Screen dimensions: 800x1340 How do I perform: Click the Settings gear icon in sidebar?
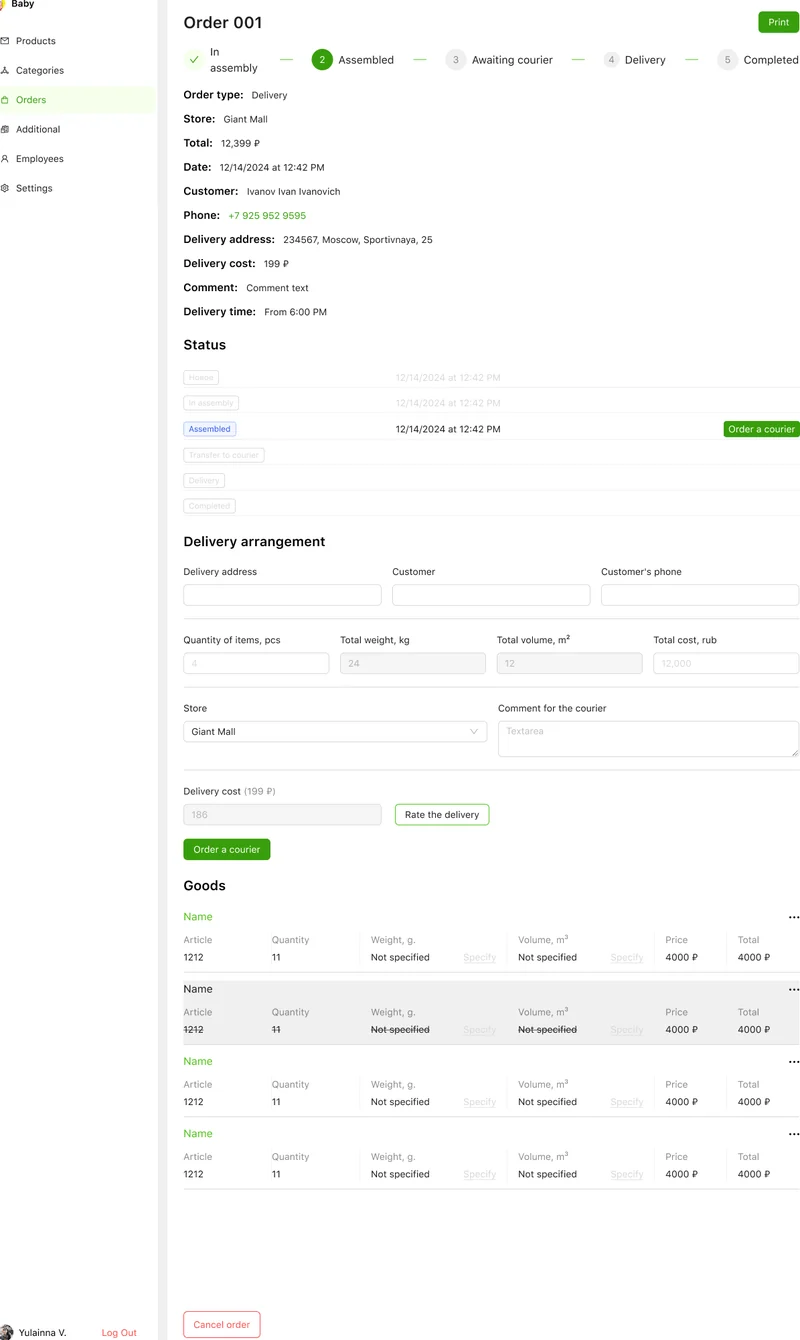point(5,188)
